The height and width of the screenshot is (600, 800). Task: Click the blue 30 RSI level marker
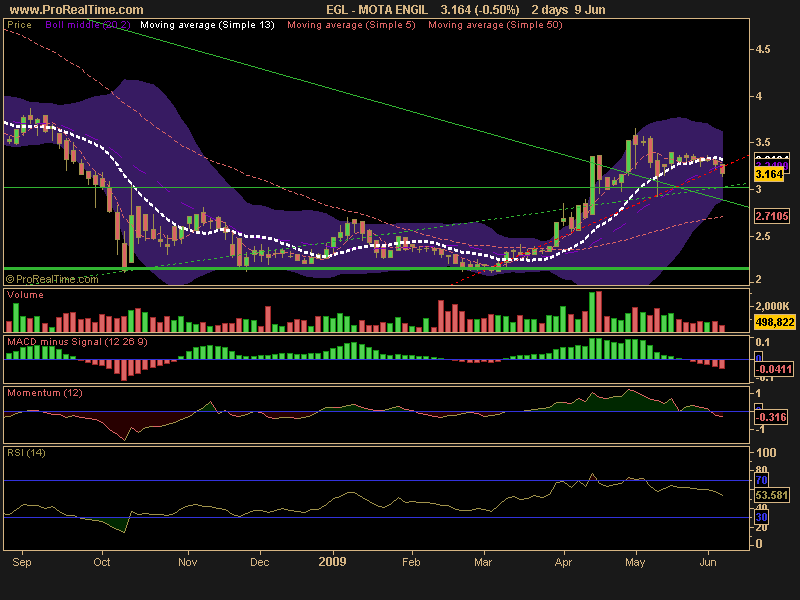[759, 517]
